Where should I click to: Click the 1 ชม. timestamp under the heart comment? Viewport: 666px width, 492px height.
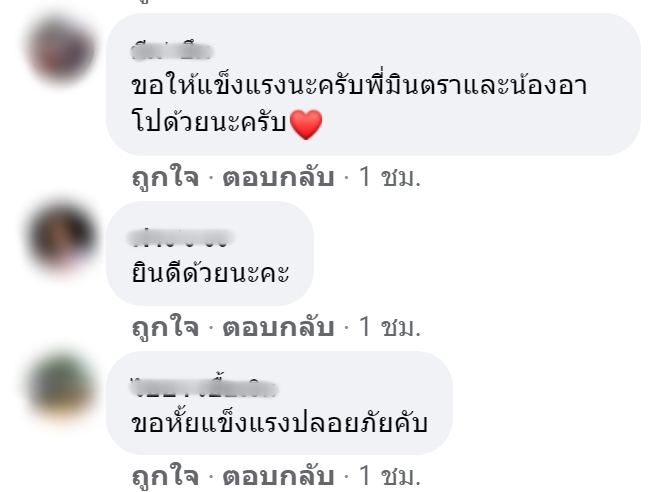pos(390,177)
